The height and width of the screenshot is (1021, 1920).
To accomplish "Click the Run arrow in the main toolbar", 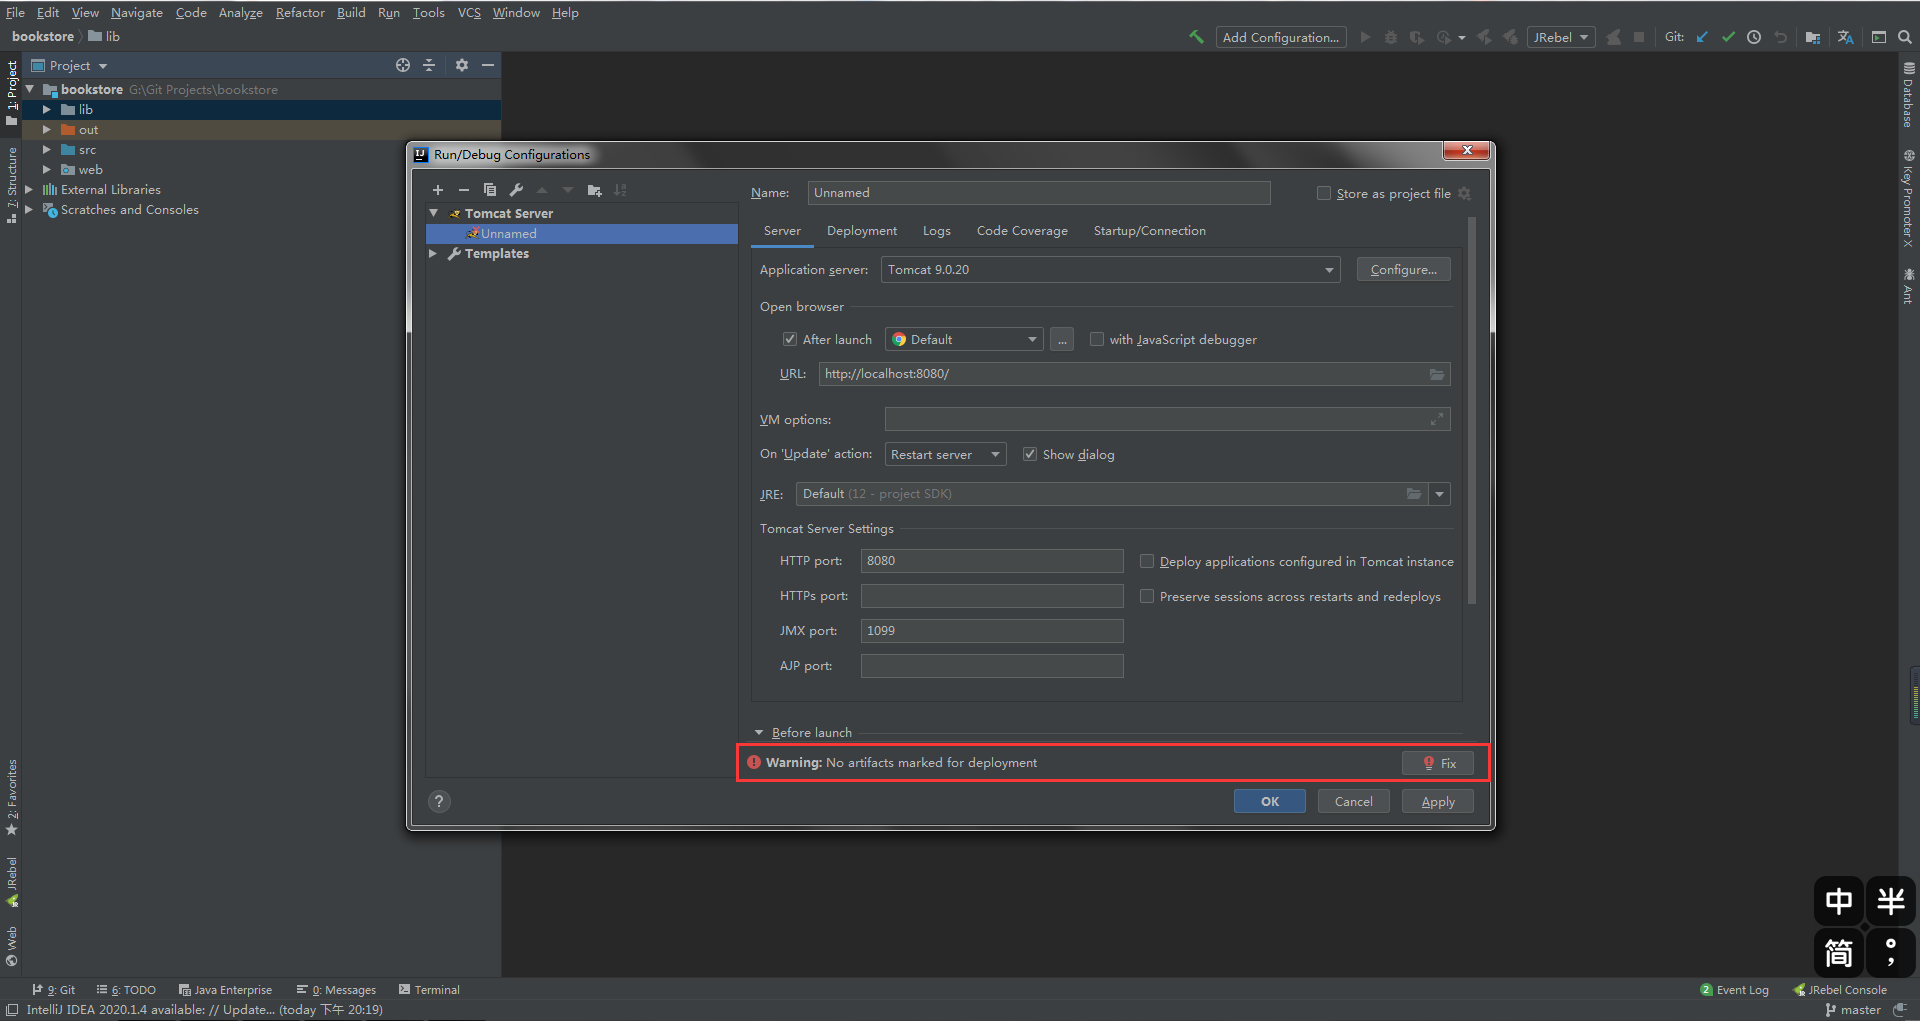I will pyautogui.click(x=1365, y=37).
